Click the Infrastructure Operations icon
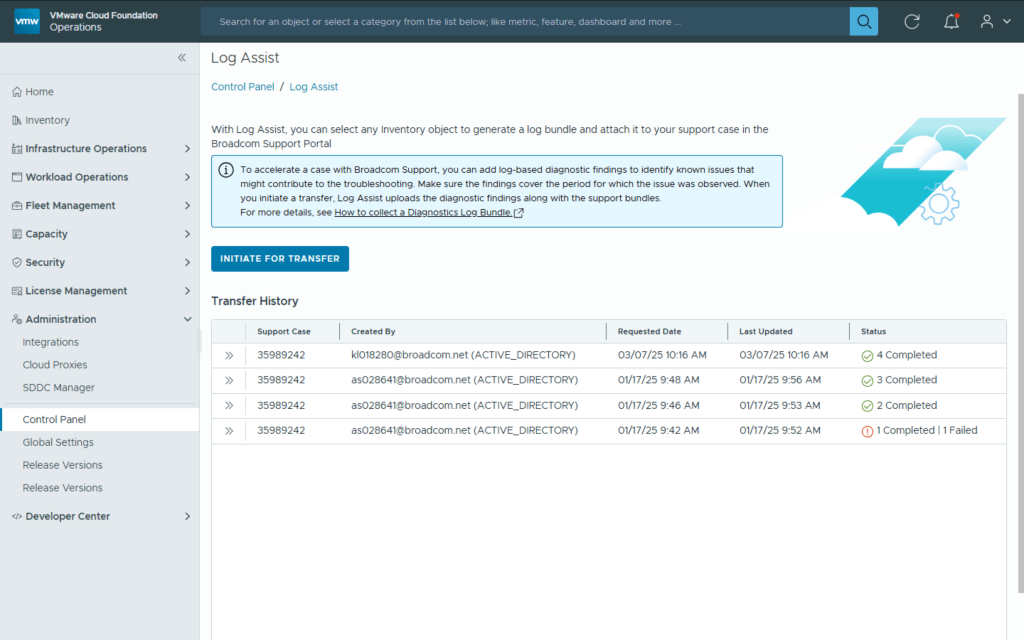Screen dimensions: 1024x640 17,149
